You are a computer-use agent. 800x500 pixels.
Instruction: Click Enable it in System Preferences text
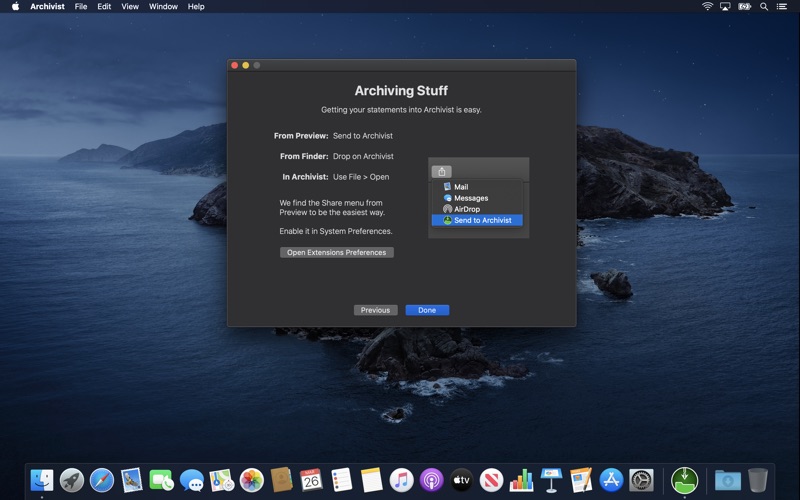pos(336,231)
